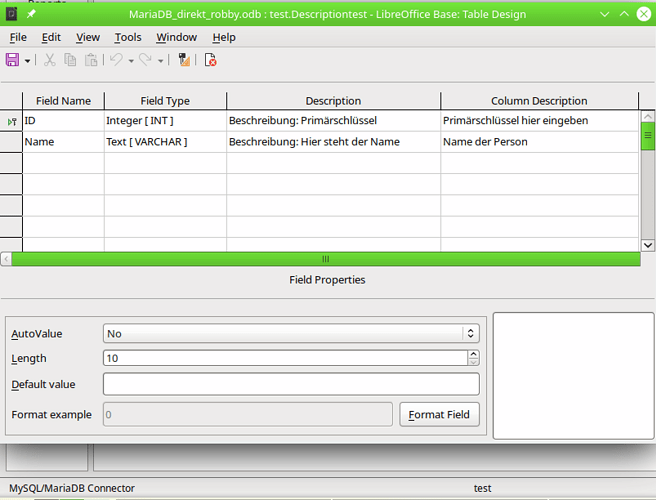
Task: Open the Undo history dropdown arrow
Action: click(131, 61)
